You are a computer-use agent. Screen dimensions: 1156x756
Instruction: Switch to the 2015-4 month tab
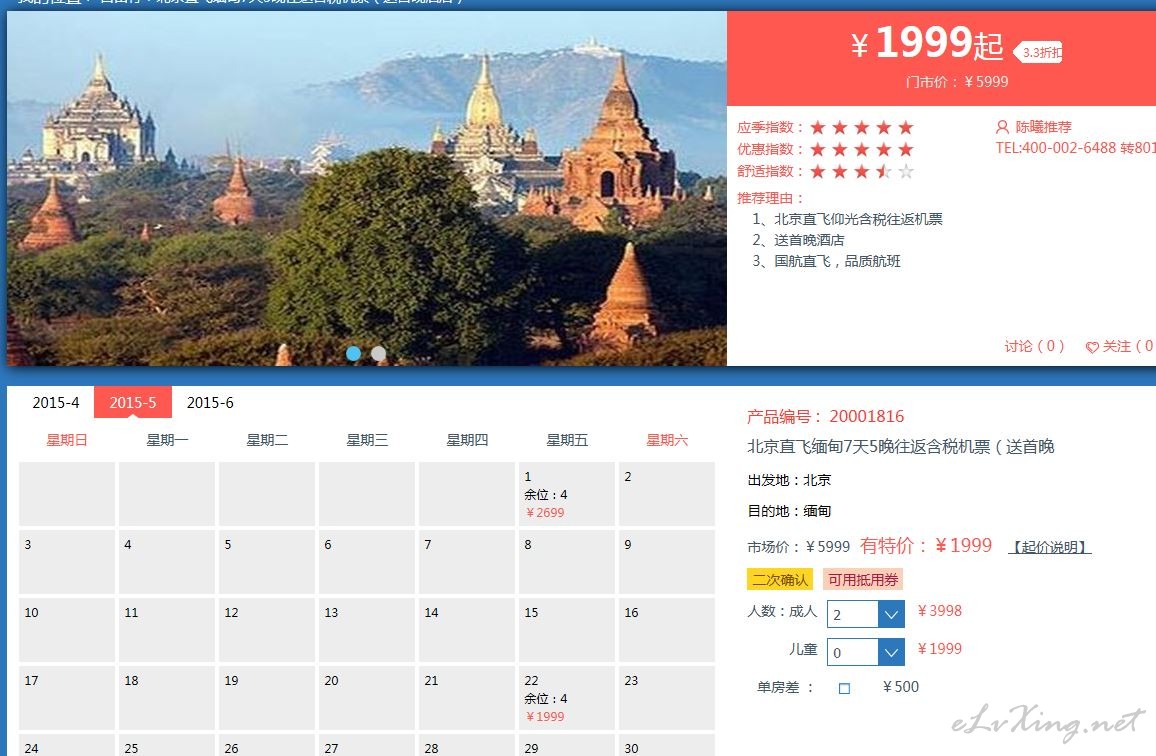click(56, 403)
